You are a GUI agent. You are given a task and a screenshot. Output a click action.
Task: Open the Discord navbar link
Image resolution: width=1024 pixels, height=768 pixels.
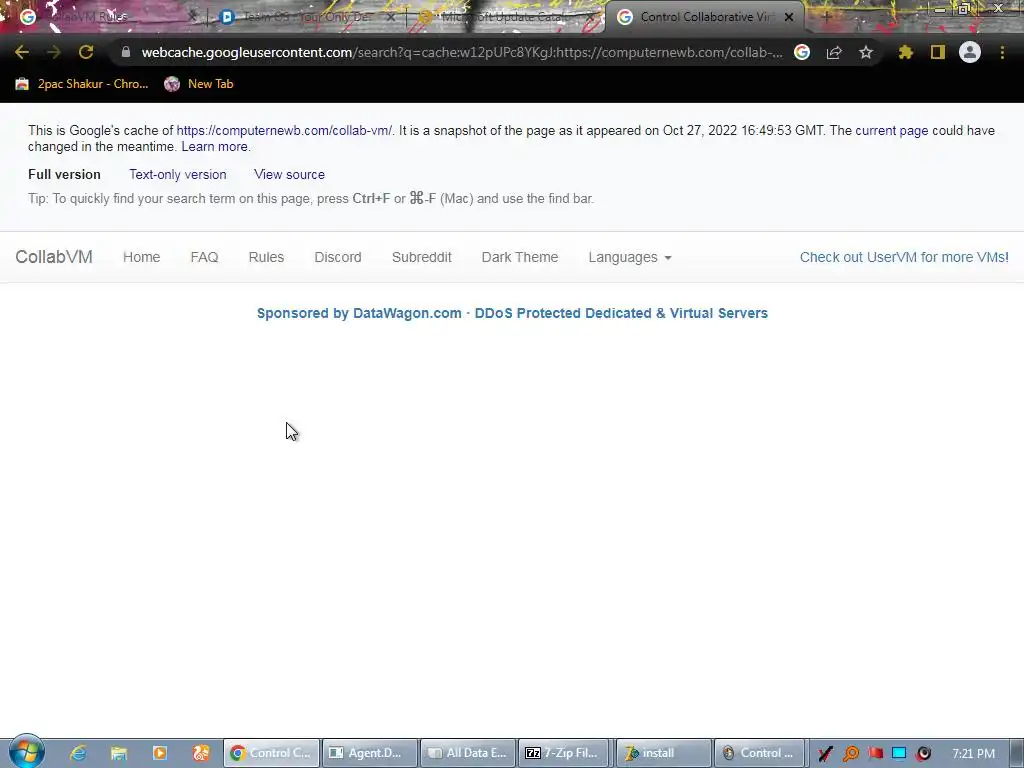[x=338, y=257]
